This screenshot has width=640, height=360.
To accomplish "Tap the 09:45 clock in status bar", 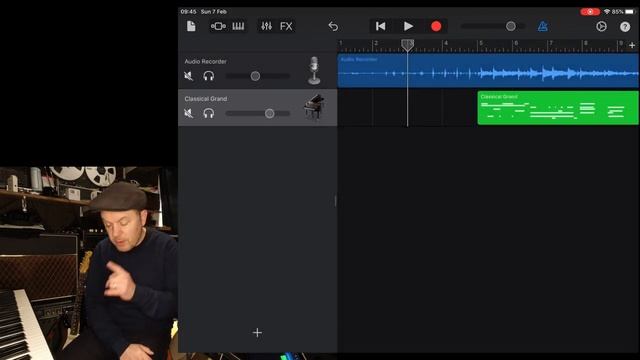I will 188,11.
